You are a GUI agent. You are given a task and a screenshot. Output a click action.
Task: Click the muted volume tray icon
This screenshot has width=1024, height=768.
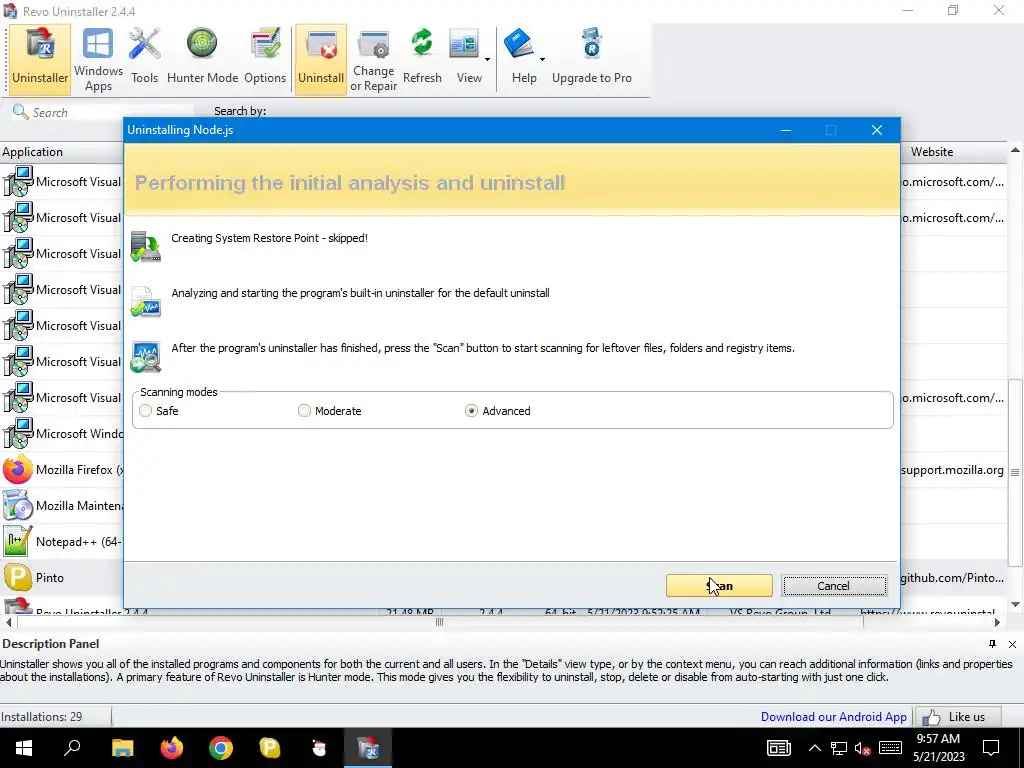[x=863, y=748]
